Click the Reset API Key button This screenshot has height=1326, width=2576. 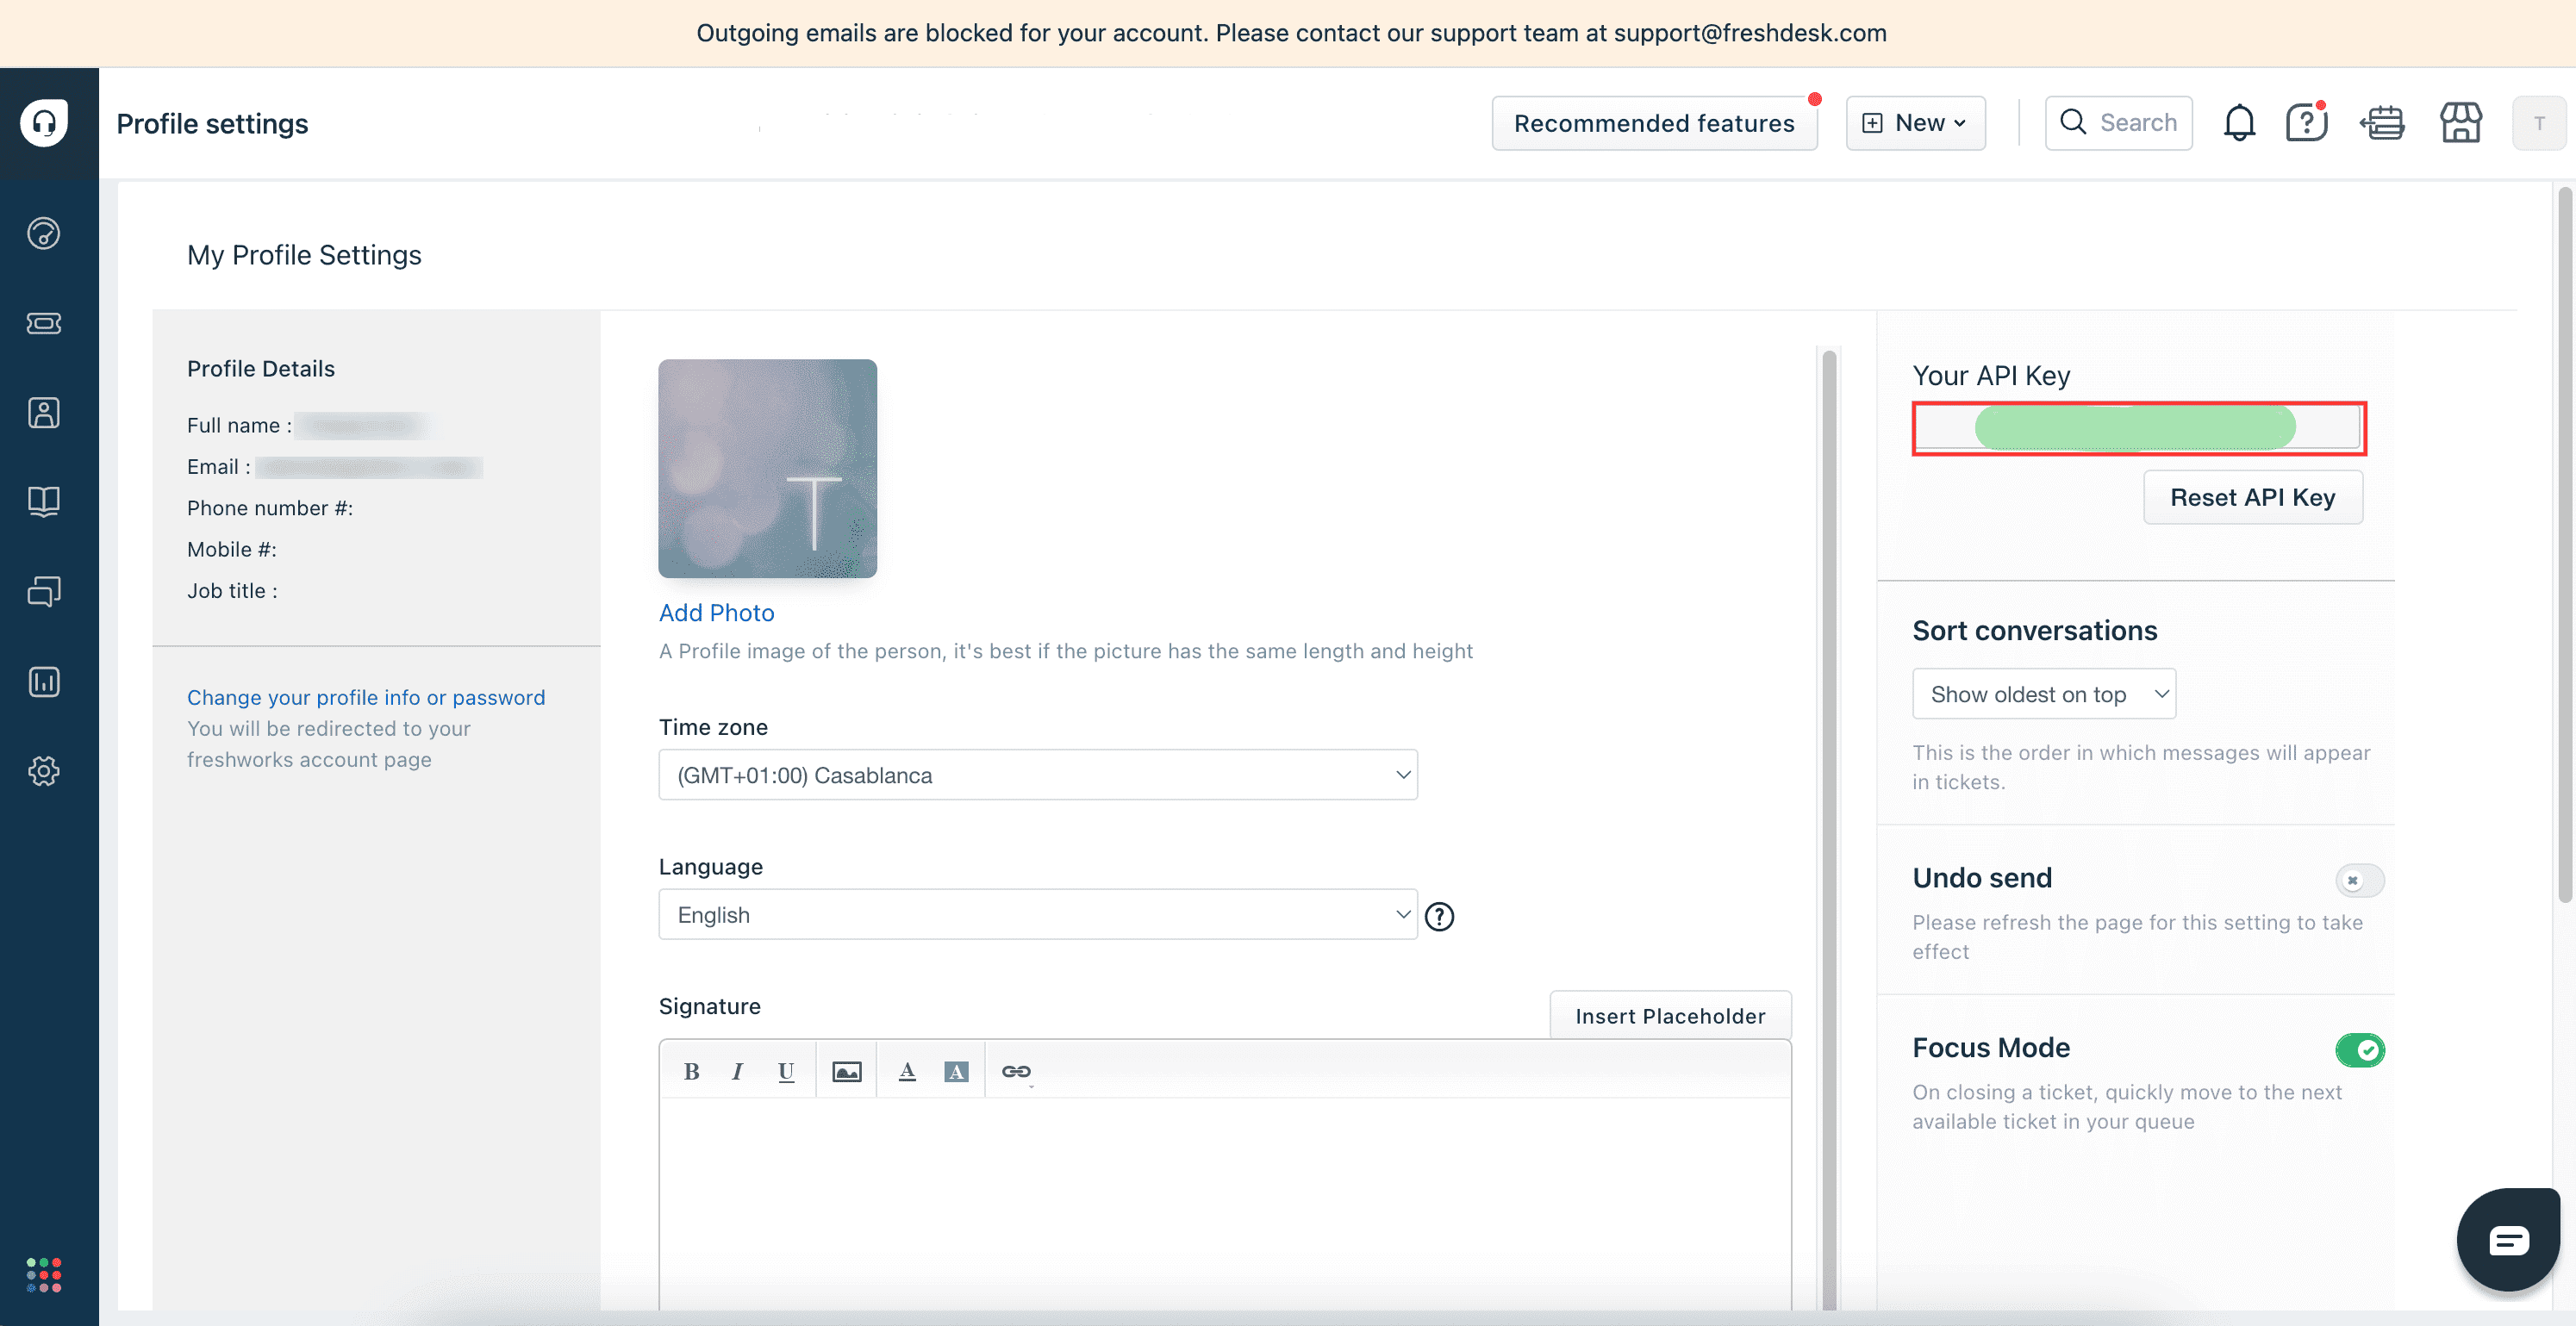(2252, 497)
